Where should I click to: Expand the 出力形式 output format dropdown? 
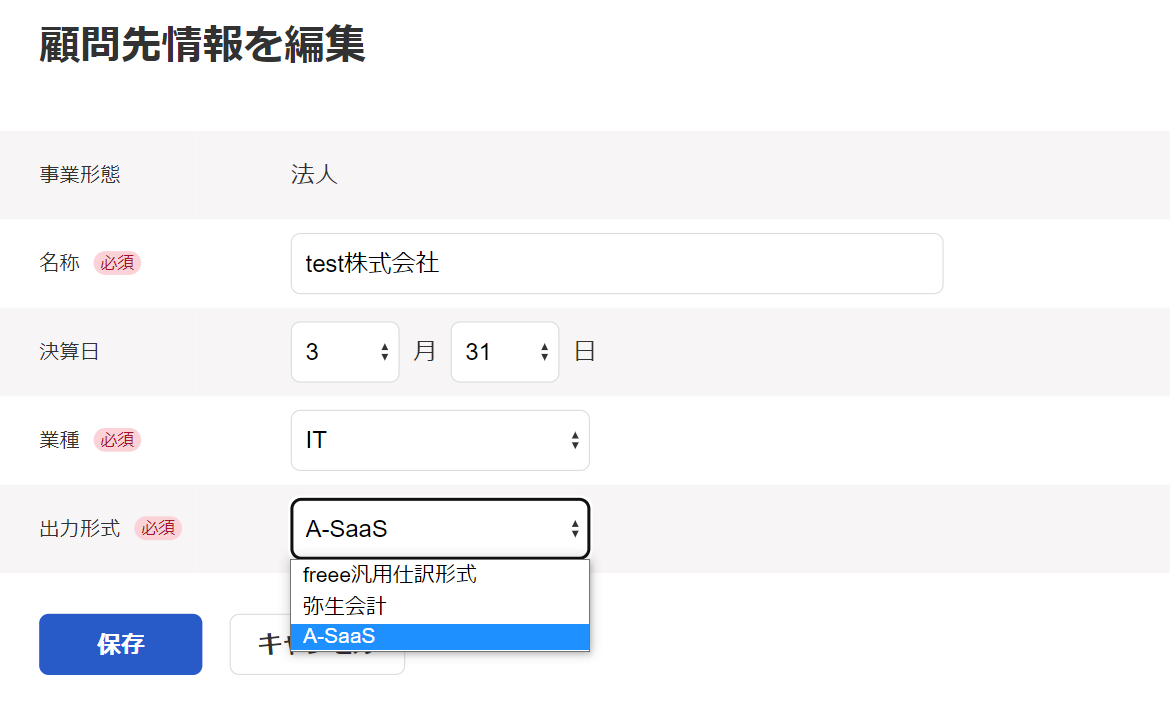coord(440,528)
